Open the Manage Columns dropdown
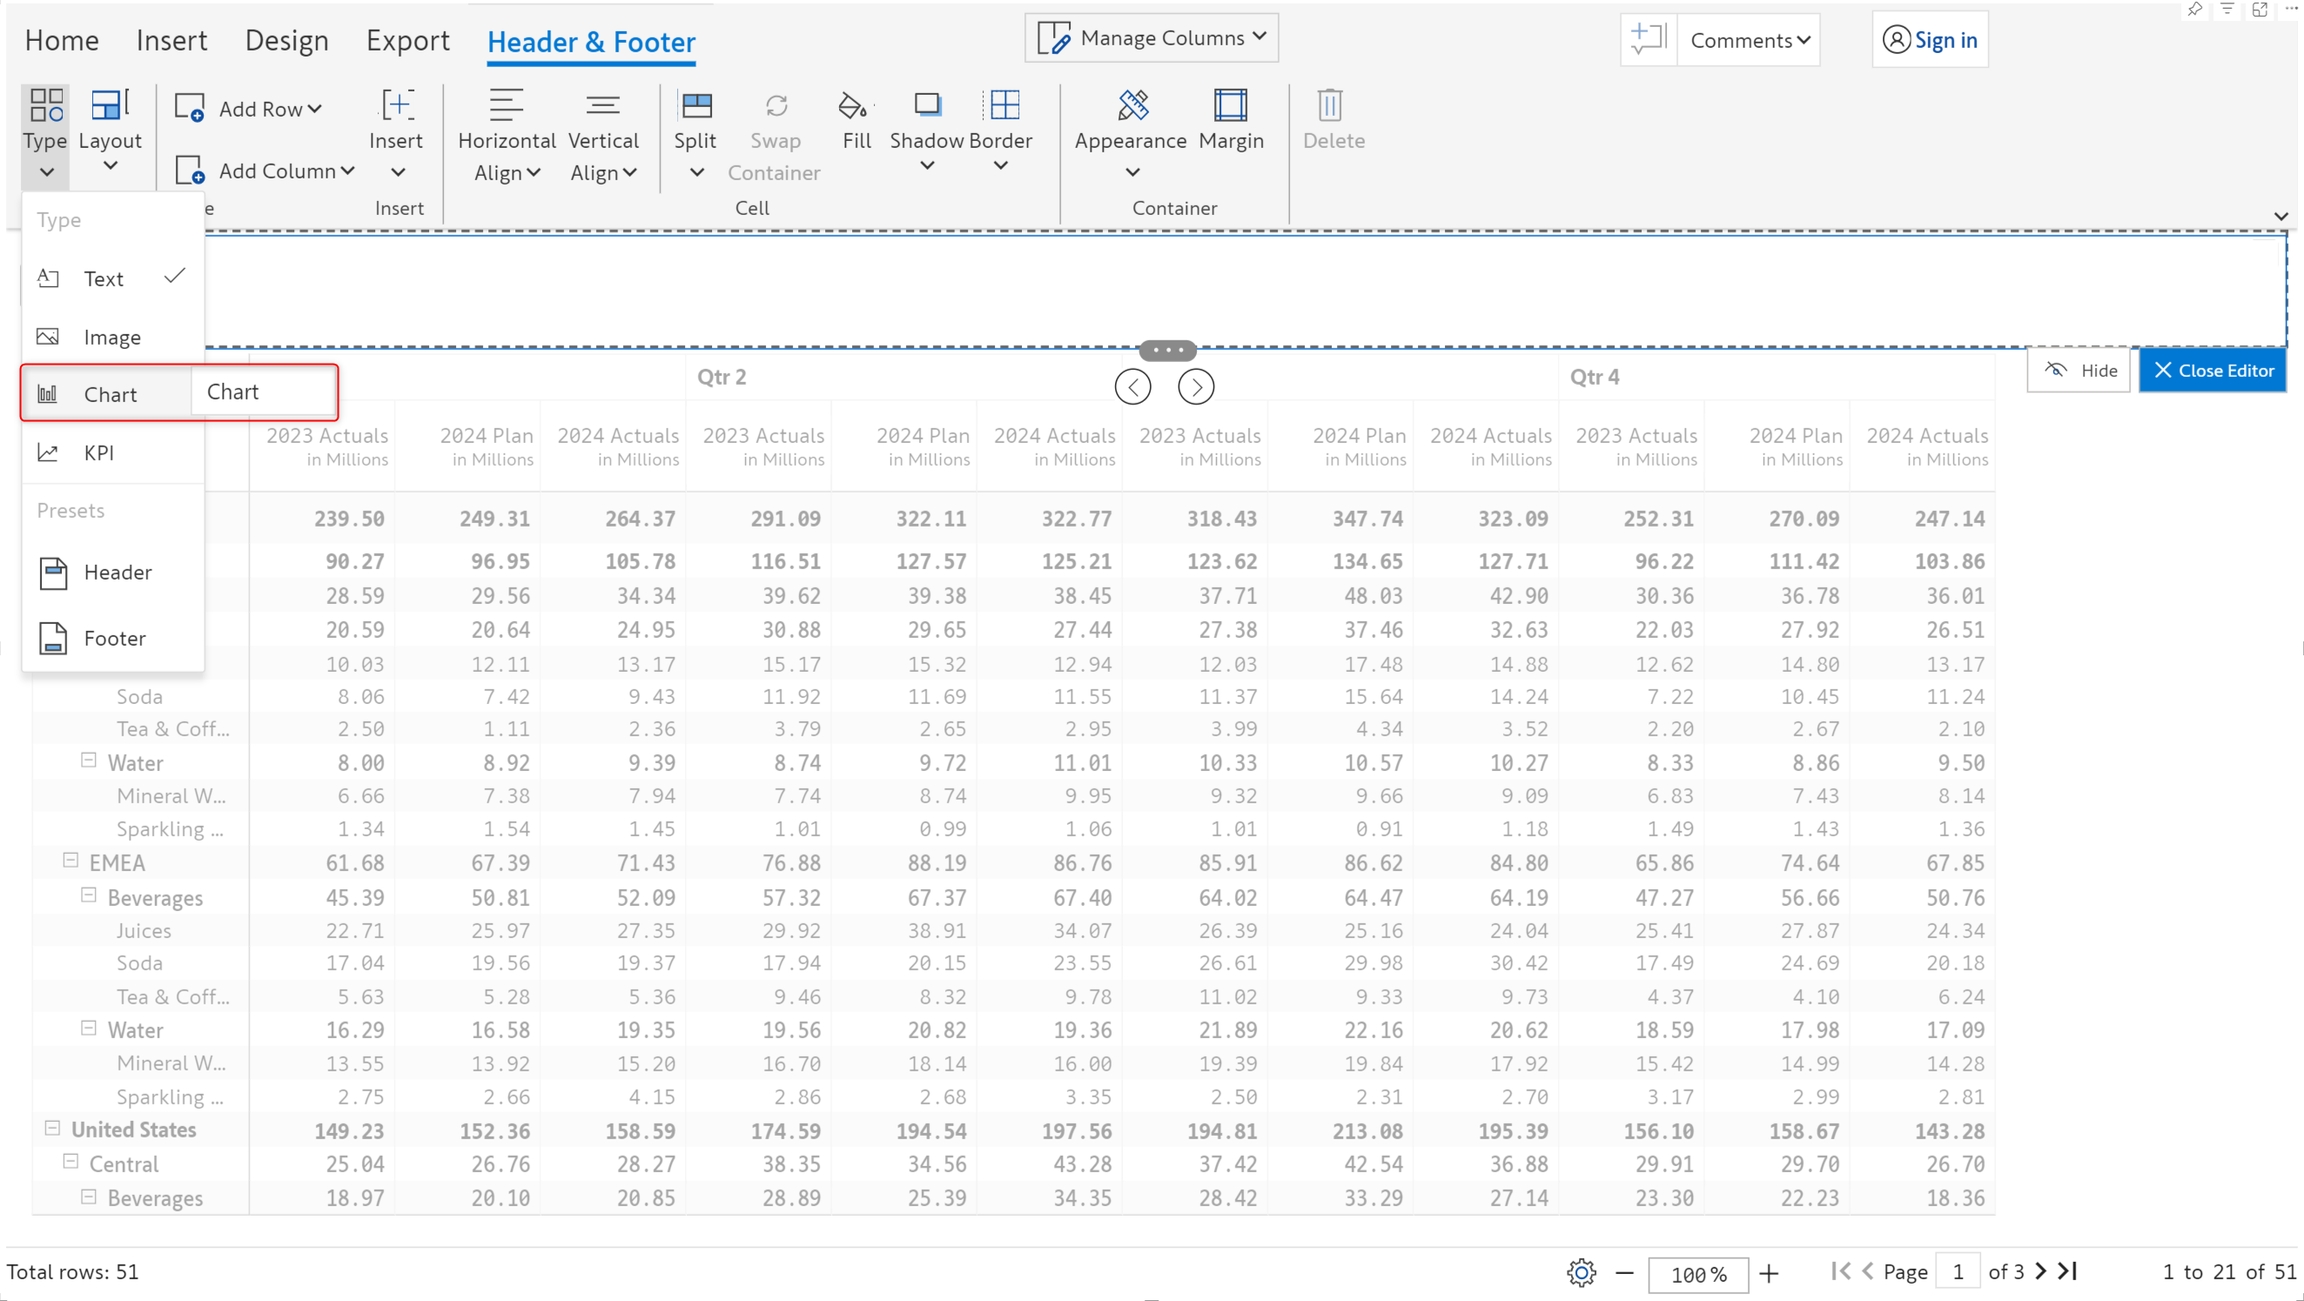This screenshot has height=1301, width=2304. click(1152, 38)
